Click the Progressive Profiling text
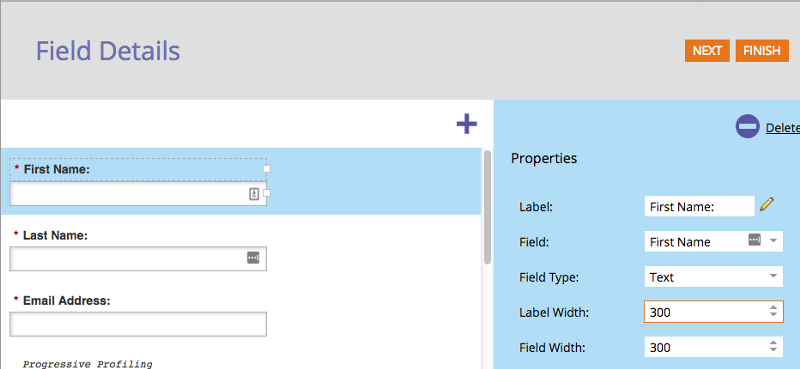Image resolution: width=800 pixels, height=369 pixels. point(88,364)
